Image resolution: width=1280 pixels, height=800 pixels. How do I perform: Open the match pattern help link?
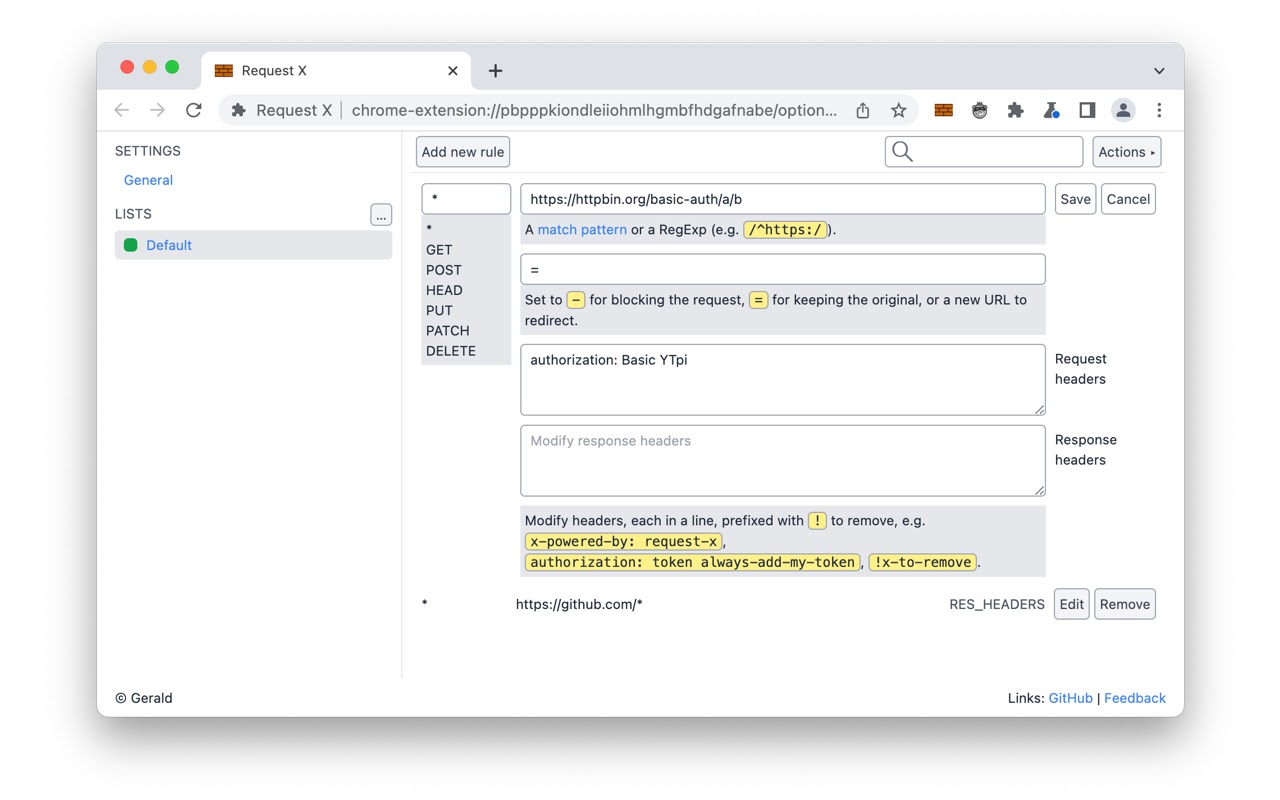[x=582, y=230]
